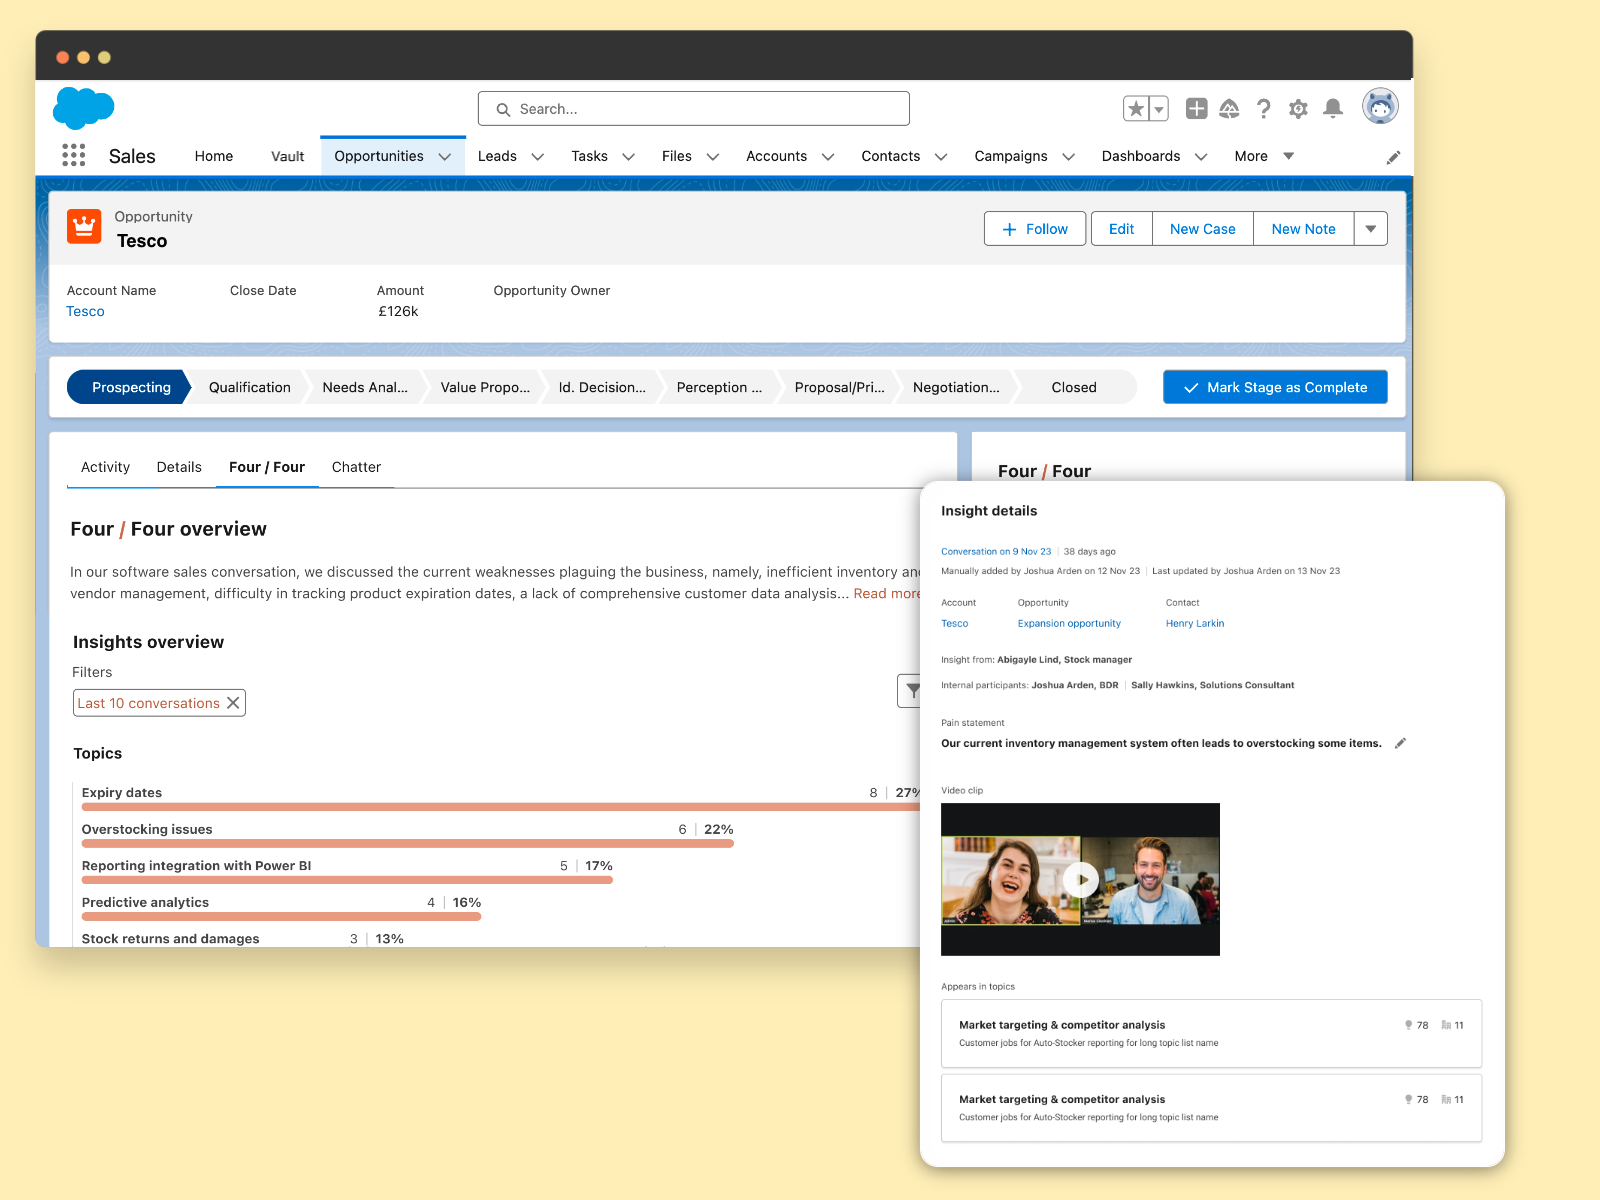Switch to the Four / Four tab
The width and height of the screenshot is (1600, 1200).
coord(267,467)
